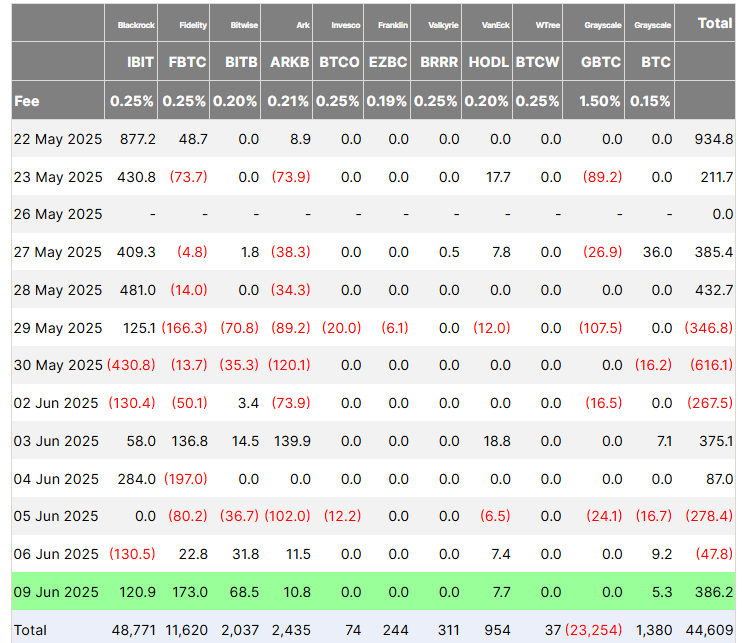The image size is (743, 643).
Task: Select the highlighted 09 Jun 2025 row date
Action: (x=56, y=592)
